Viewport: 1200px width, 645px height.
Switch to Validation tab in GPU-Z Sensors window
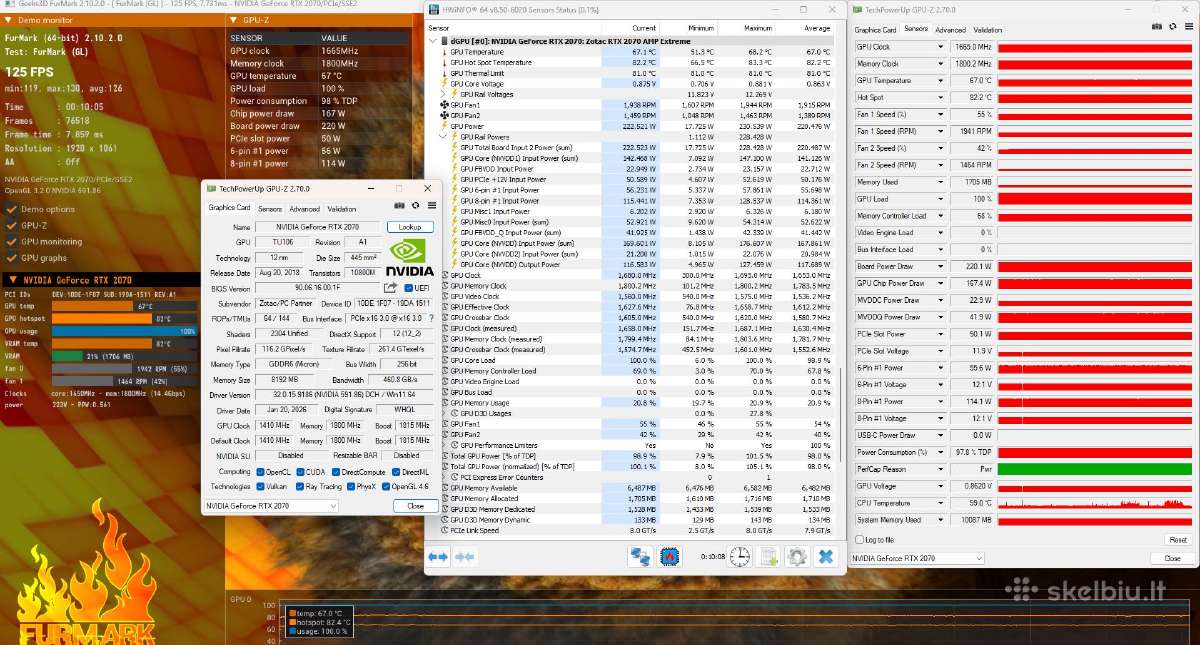point(987,30)
